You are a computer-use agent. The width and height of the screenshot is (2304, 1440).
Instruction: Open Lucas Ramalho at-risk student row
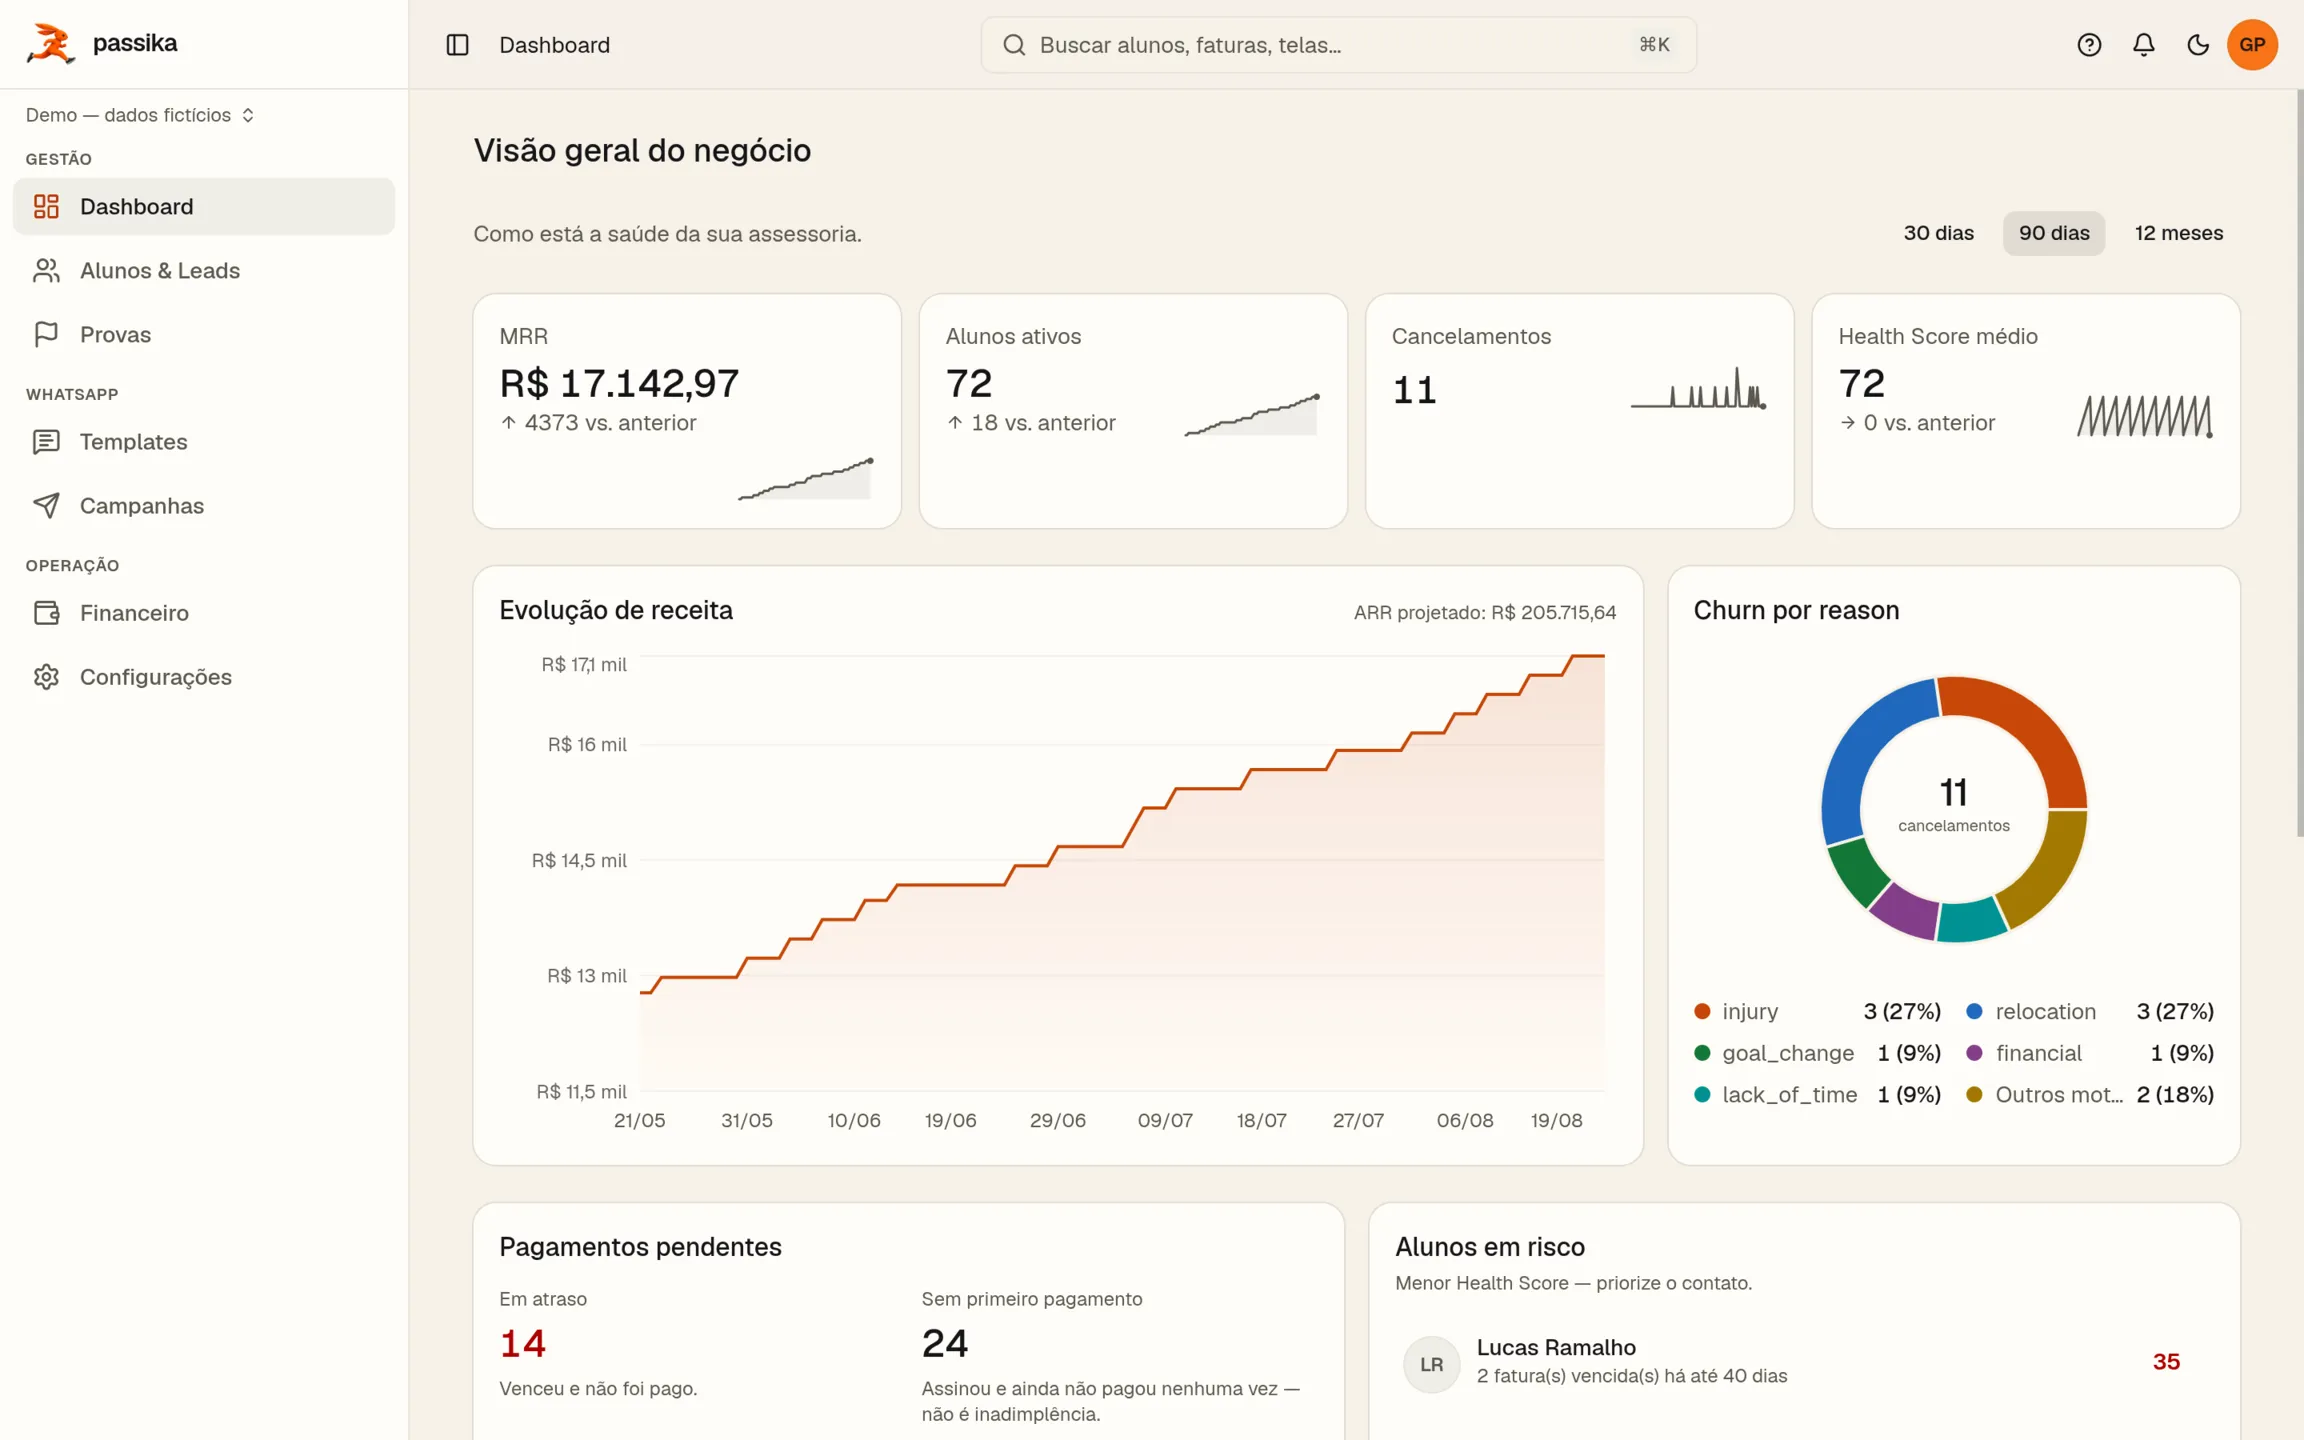(1804, 1362)
